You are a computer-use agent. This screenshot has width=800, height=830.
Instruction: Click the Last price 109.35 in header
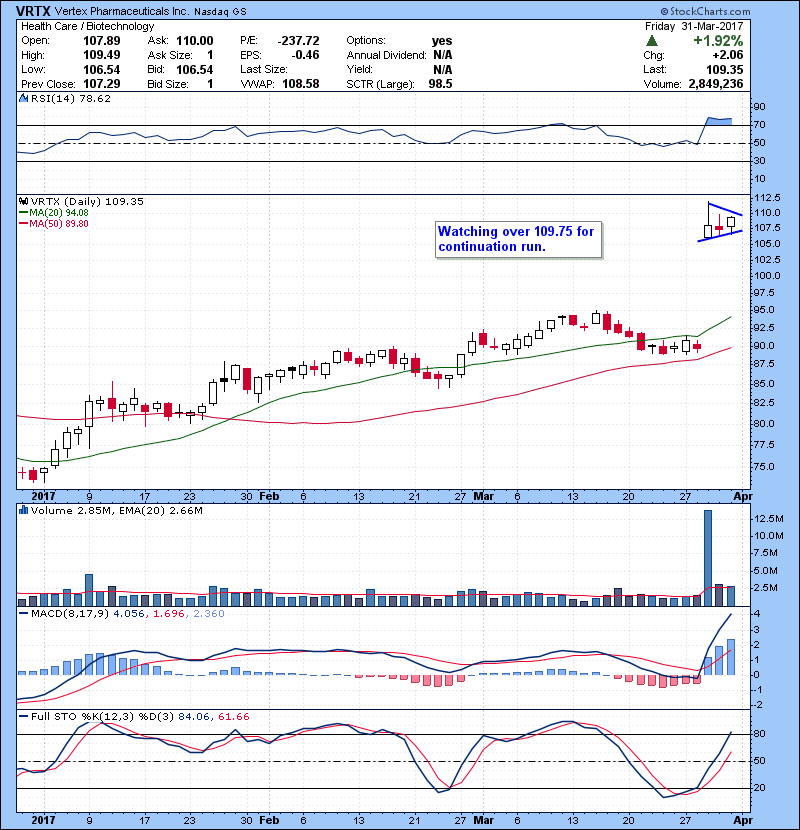[725, 69]
